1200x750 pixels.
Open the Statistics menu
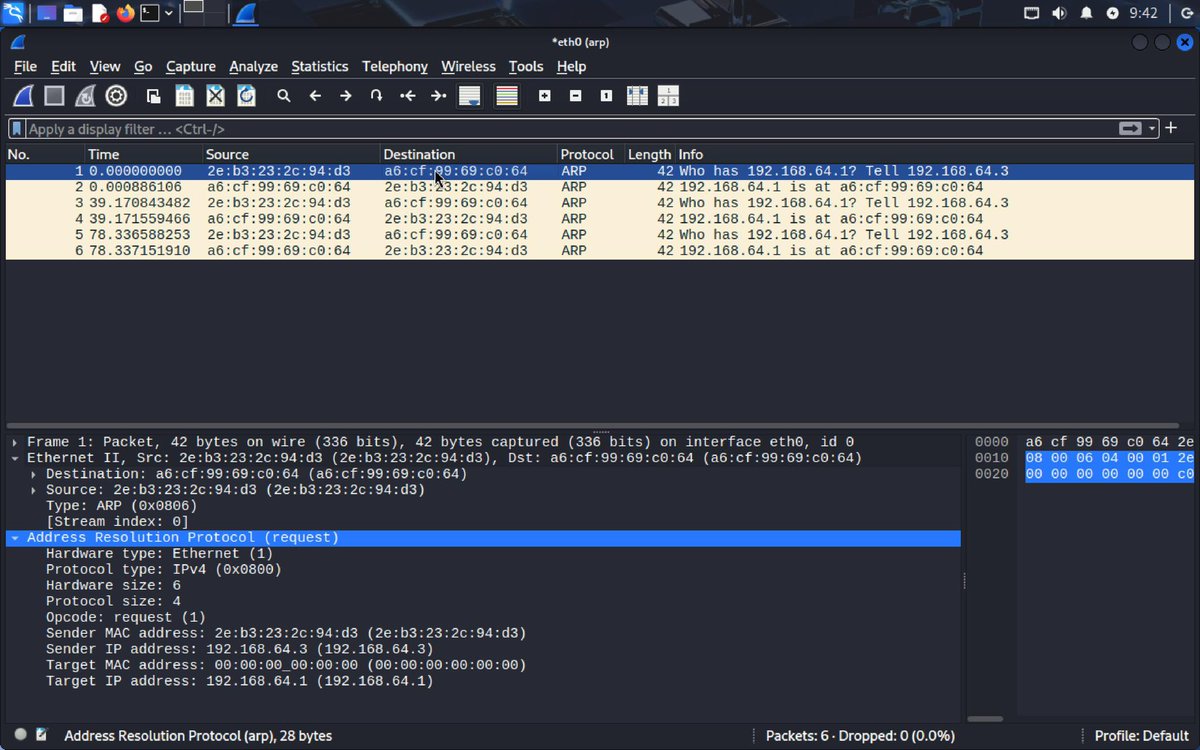[320, 66]
